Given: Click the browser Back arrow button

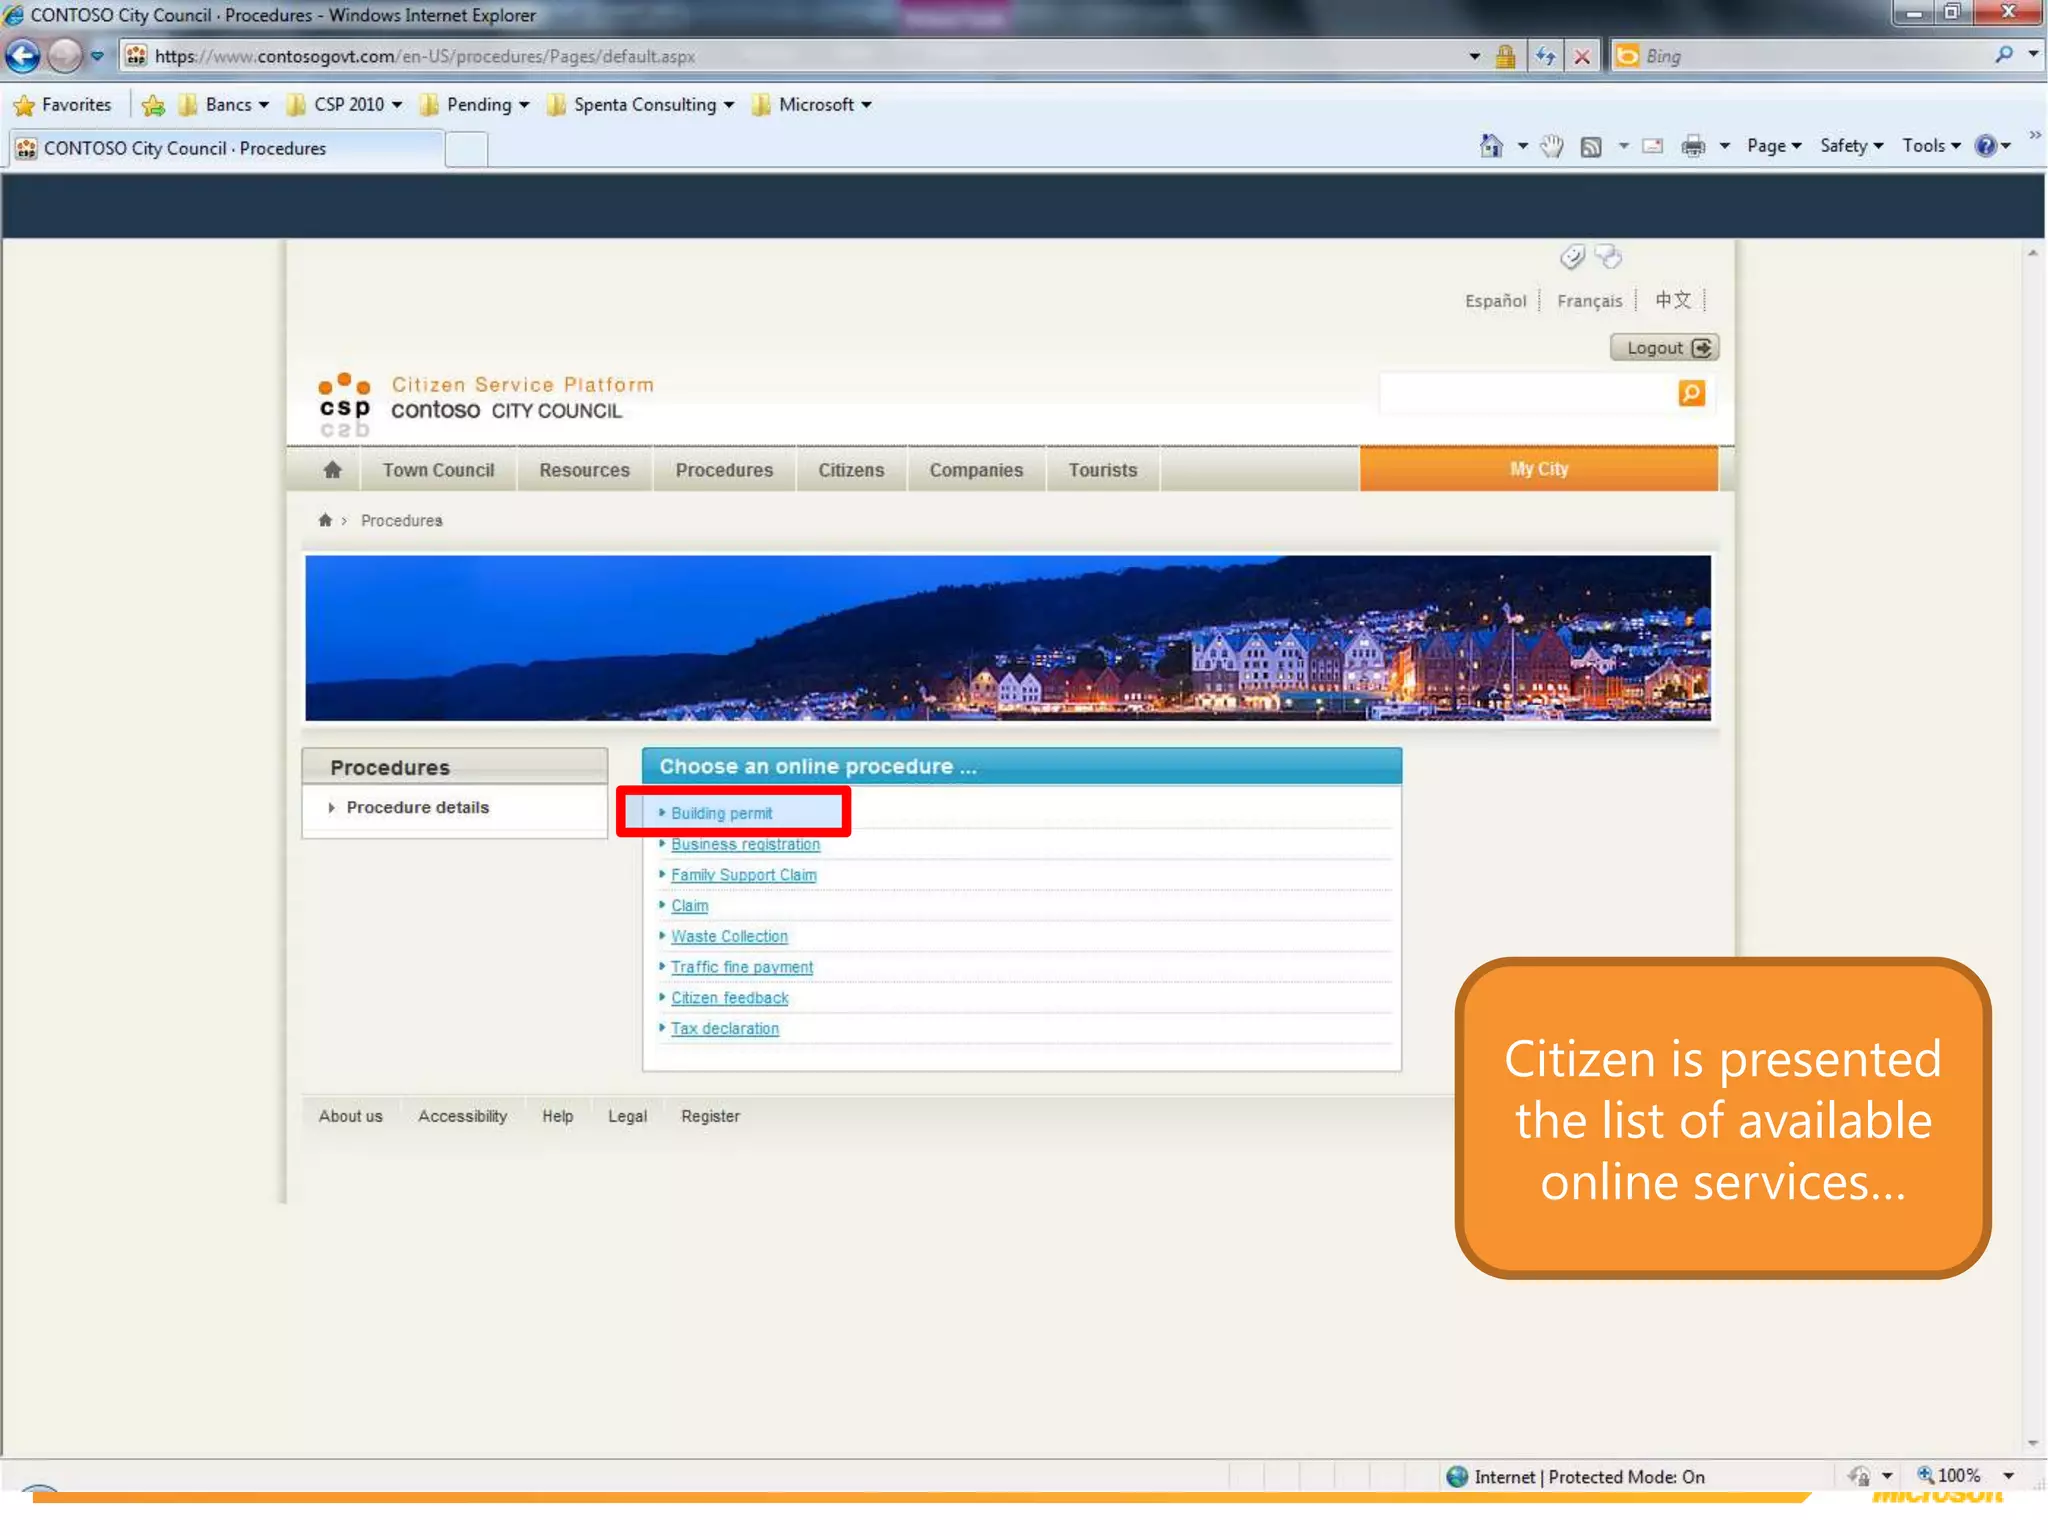Looking at the screenshot, I should 24,55.
